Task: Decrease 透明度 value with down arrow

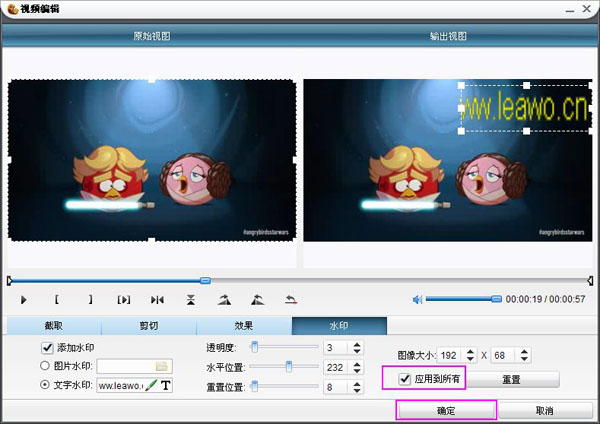Action: tap(357, 351)
